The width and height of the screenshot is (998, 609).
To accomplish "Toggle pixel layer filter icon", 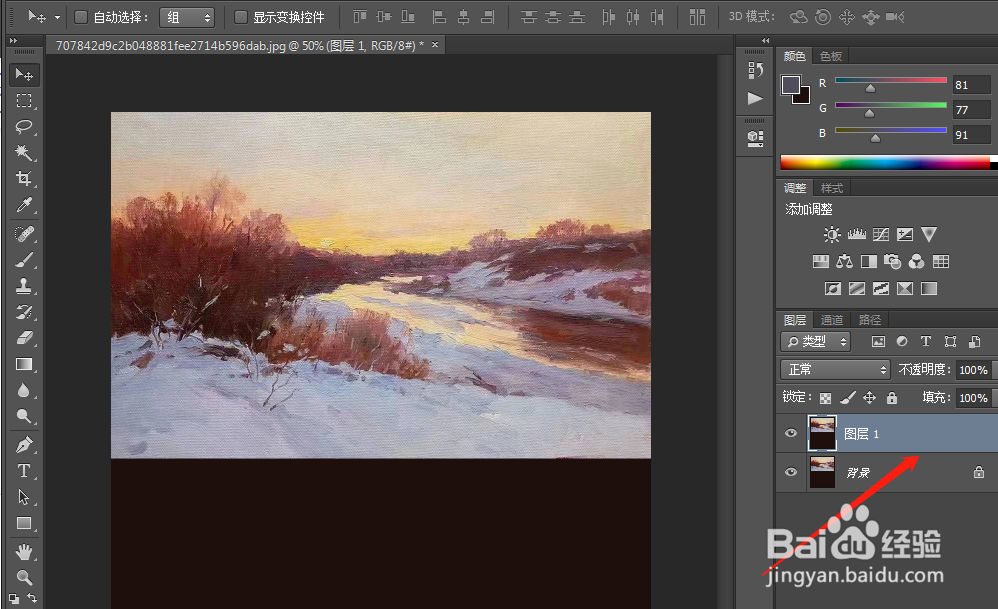I will [878, 342].
